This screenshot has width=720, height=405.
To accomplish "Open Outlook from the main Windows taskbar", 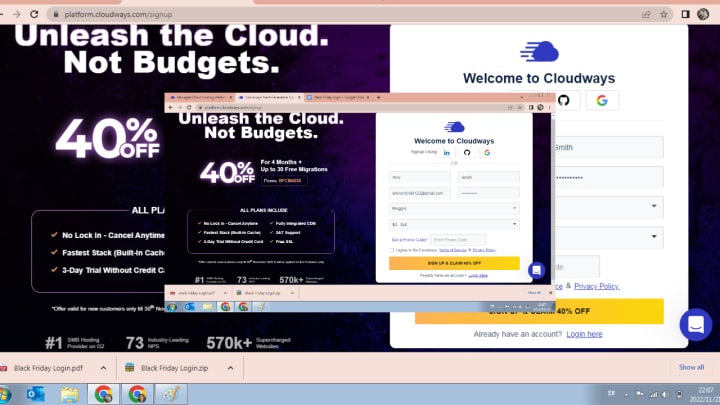I will pos(35,394).
